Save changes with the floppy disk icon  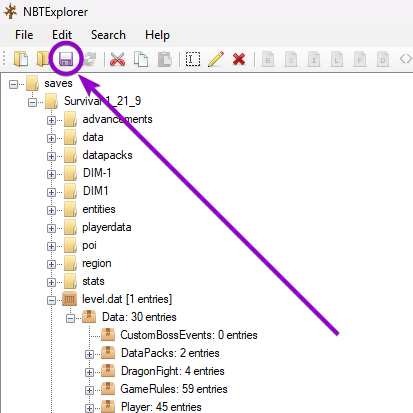tap(66, 59)
